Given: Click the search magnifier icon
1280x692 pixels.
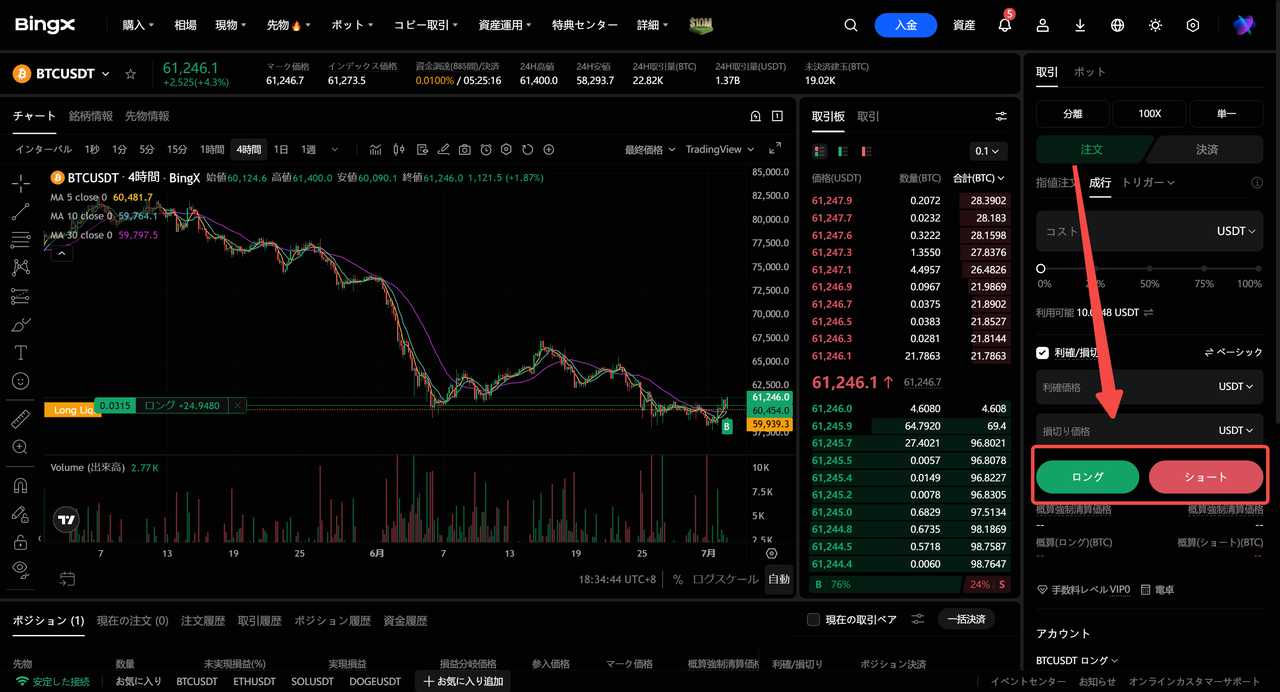Looking at the screenshot, I should coord(851,25).
